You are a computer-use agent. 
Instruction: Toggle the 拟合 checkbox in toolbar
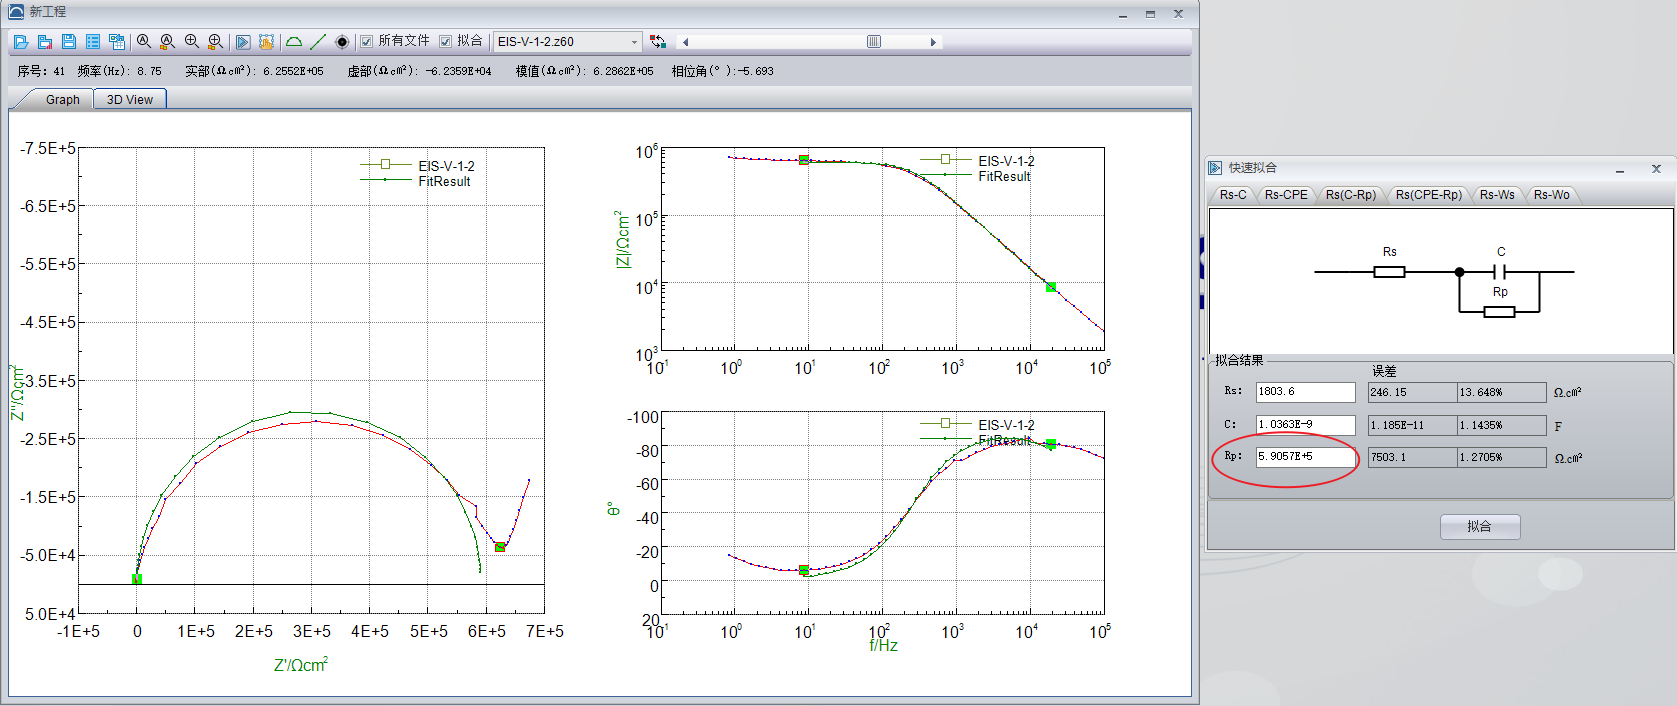pos(446,42)
